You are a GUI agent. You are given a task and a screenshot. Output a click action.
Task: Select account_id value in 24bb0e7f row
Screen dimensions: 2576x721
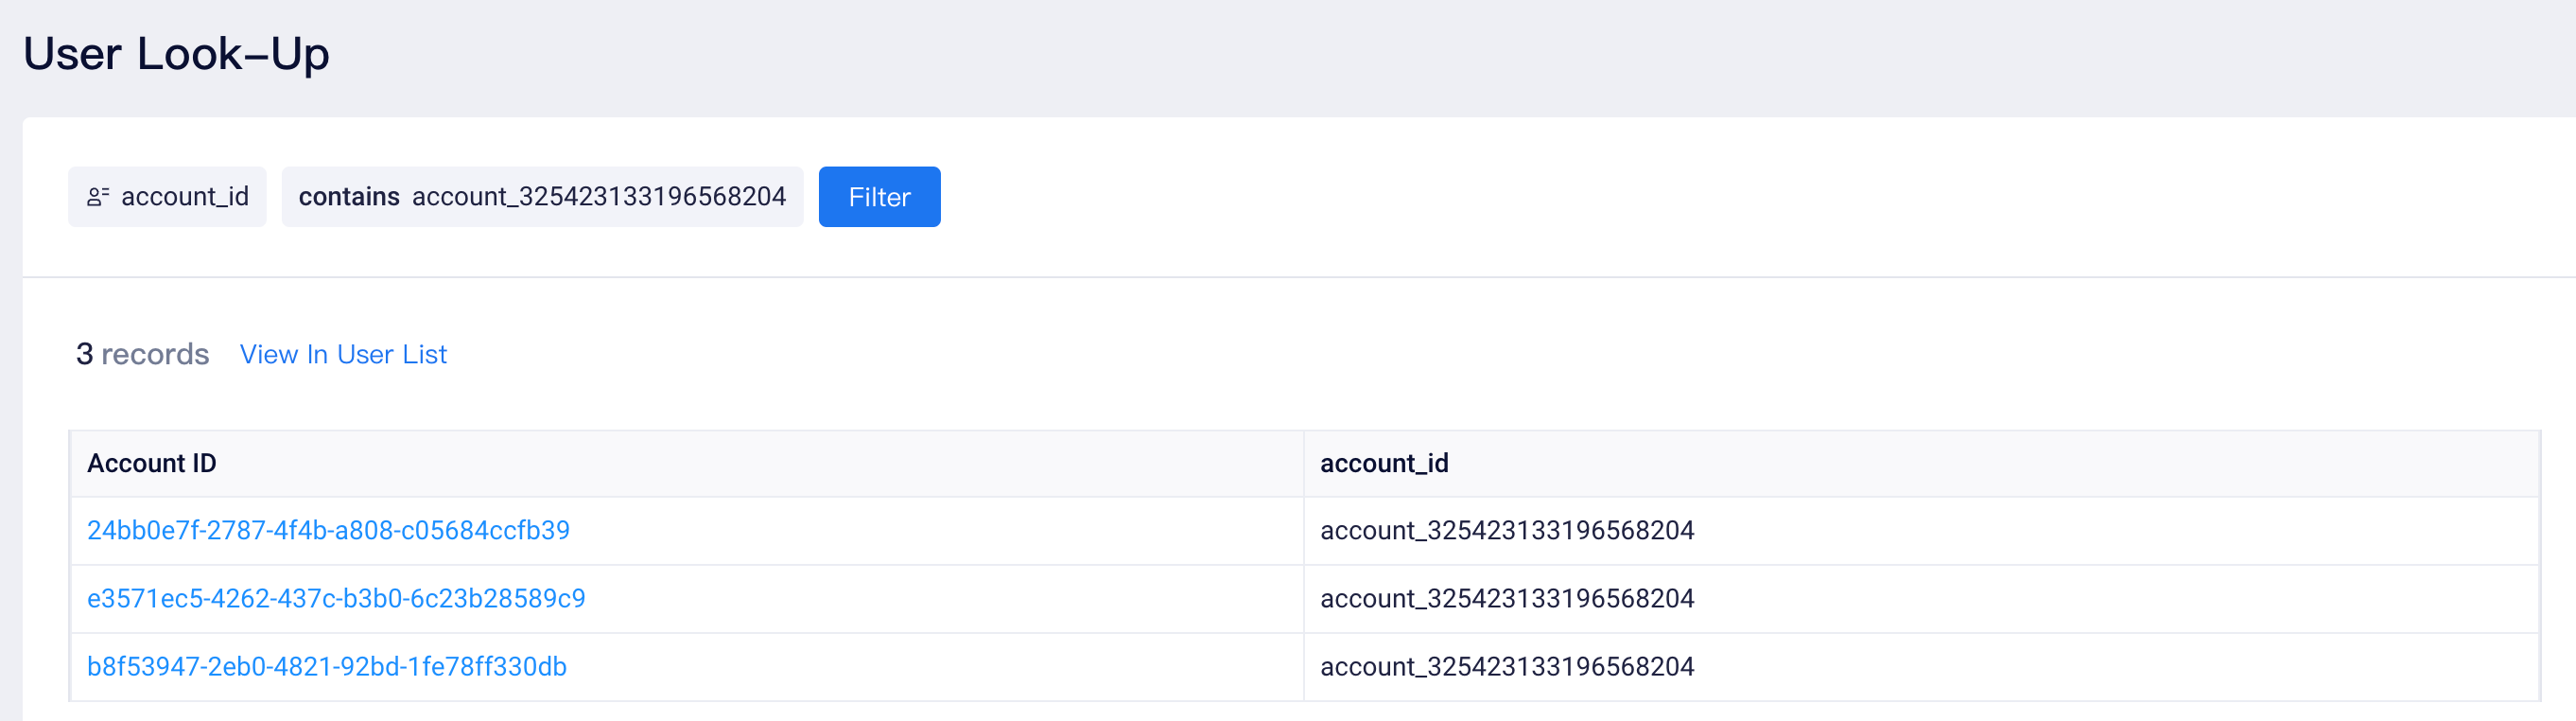point(1507,530)
